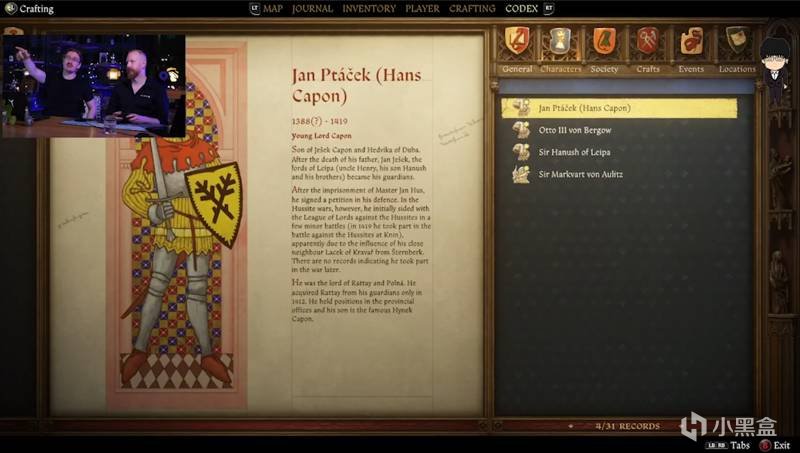Image resolution: width=800 pixels, height=453 pixels.
Task: Click the RT bumper icon beside CODEX
Action: point(548,9)
